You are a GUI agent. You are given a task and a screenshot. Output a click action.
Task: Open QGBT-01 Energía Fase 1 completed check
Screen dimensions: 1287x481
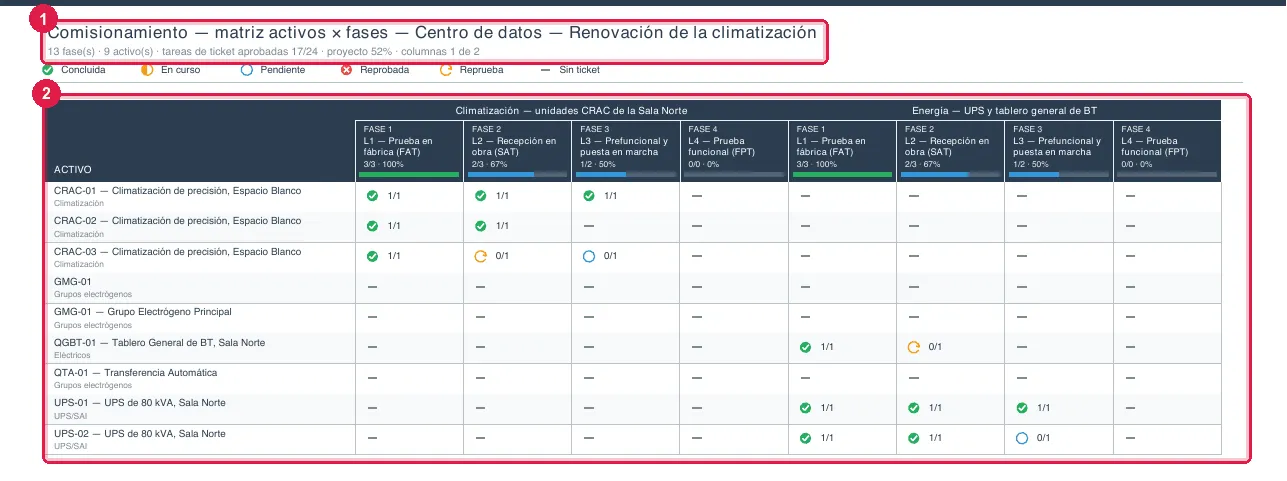coord(805,347)
